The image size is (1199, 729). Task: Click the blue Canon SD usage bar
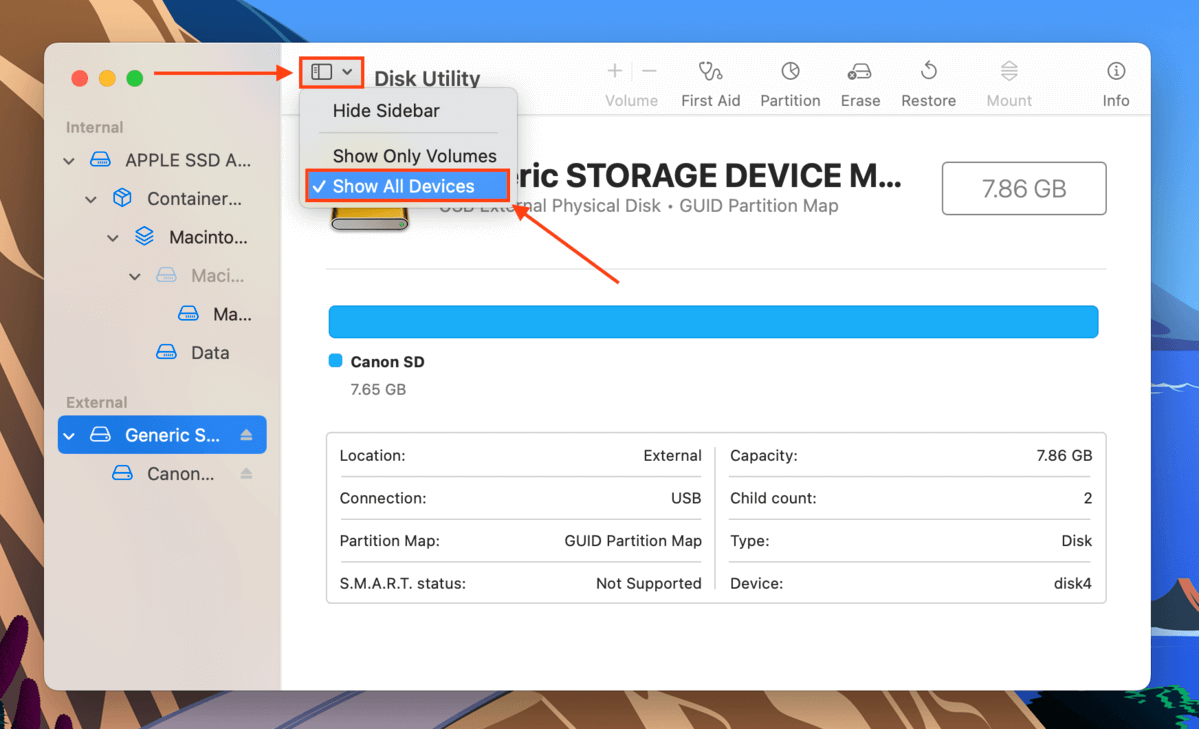(x=713, y=321)
